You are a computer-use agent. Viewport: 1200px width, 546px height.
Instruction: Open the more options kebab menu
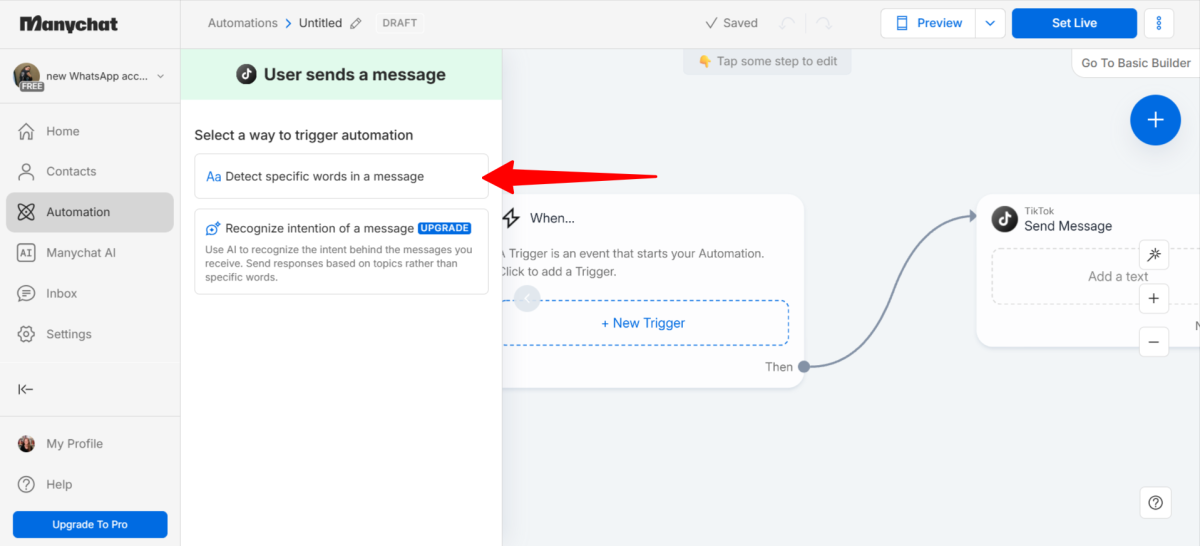click(x=1159, y=23)
